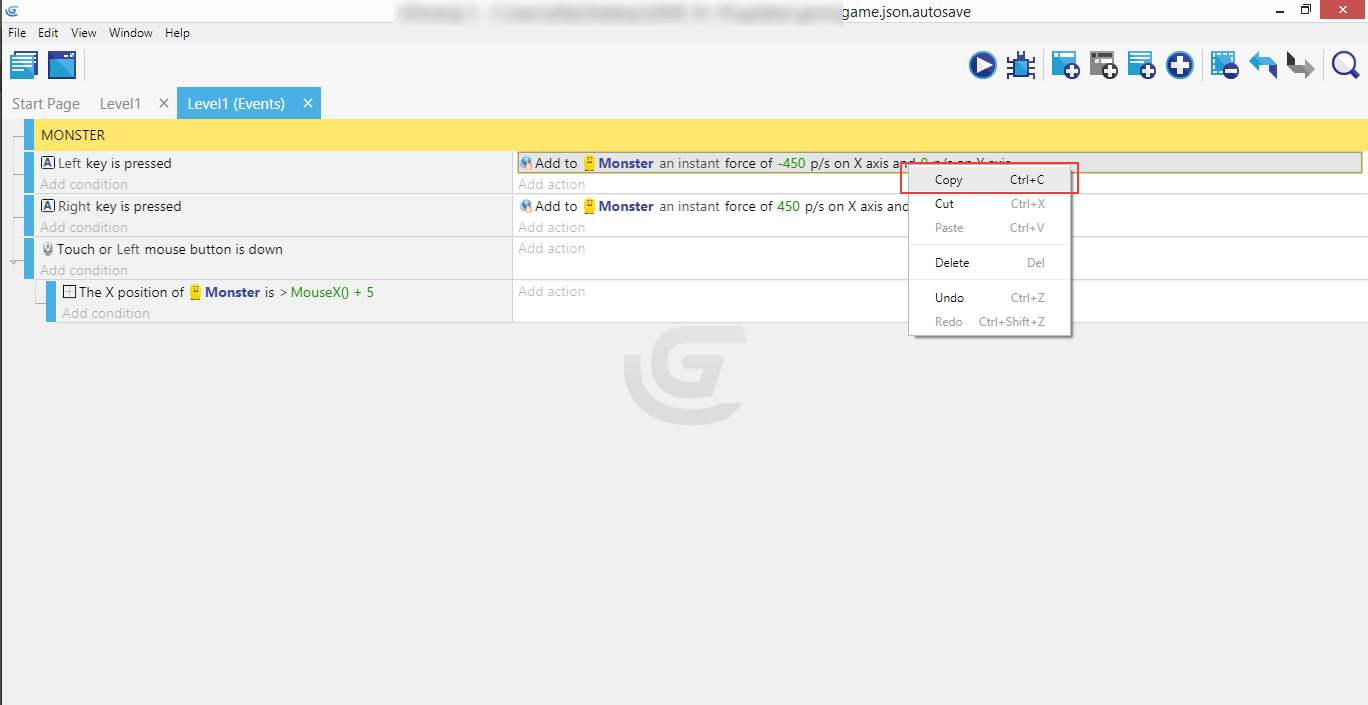Switch to the Level1 scene tab
This screenshot has height=705, width=1368.
coord(120,104)
